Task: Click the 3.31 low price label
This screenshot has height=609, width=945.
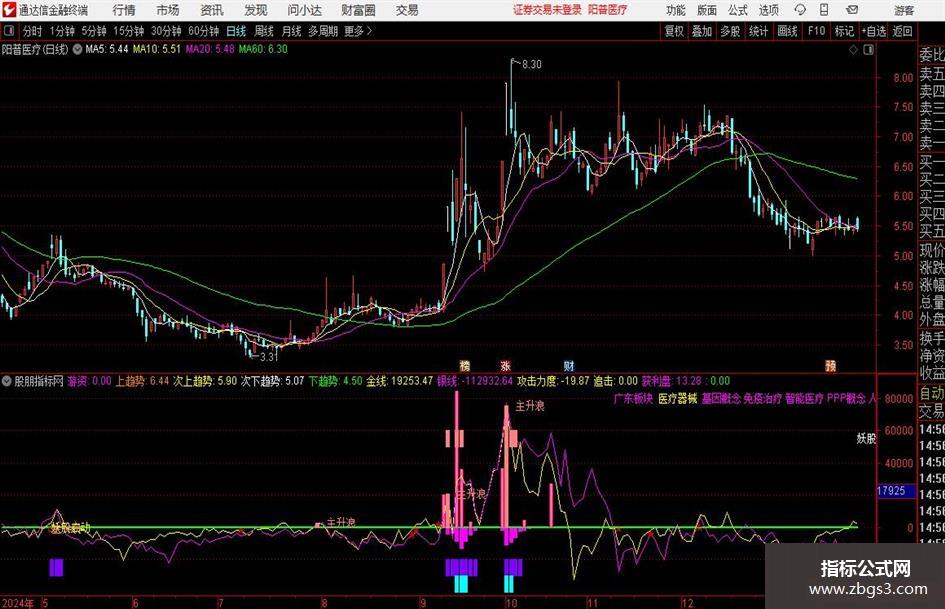Action: tap(269, 357)
